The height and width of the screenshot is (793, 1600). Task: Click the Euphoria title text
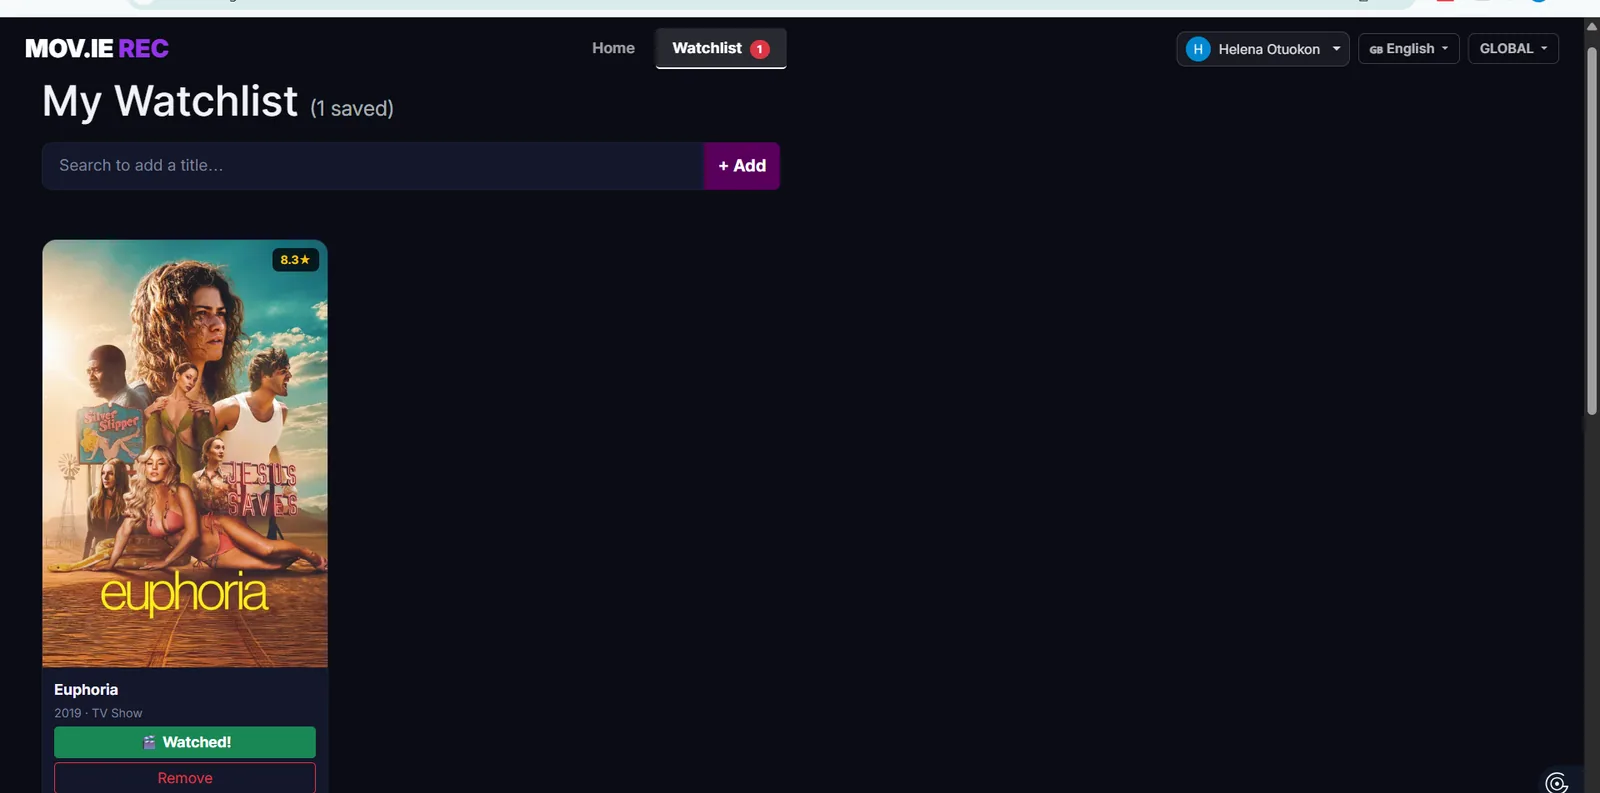coord(86,690)
